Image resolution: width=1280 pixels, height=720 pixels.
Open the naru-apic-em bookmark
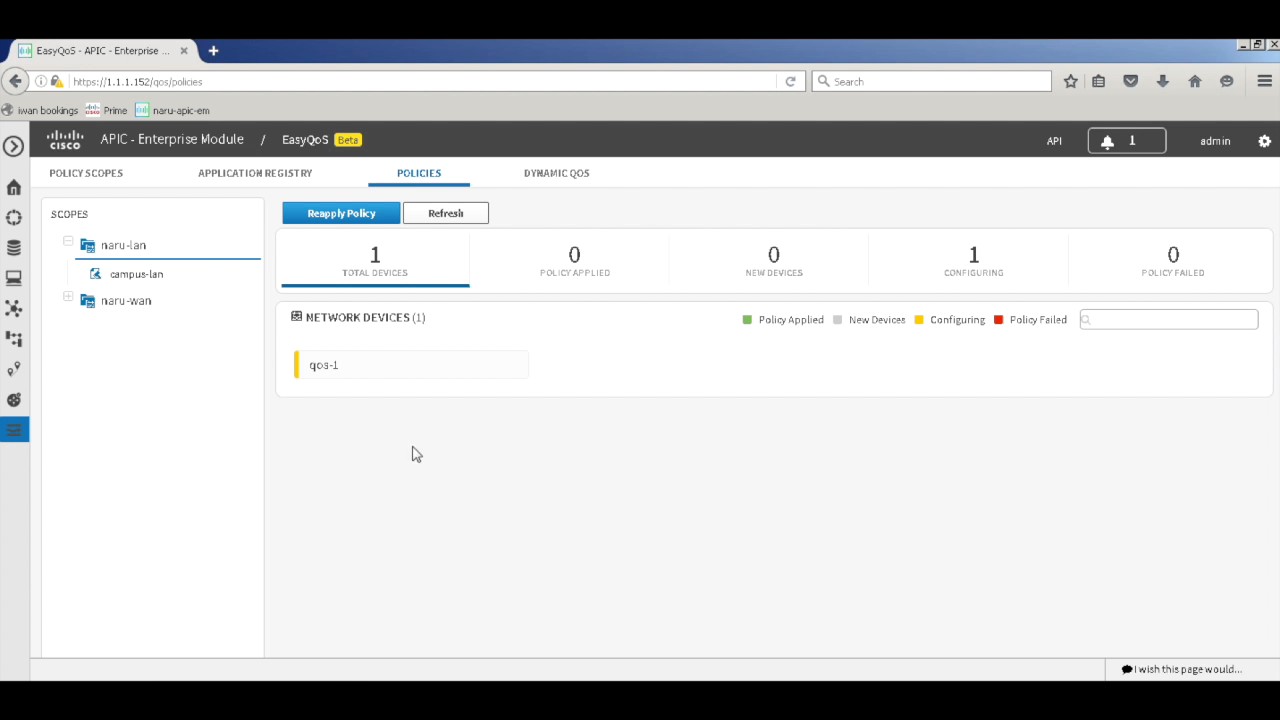tap(173, 110)
